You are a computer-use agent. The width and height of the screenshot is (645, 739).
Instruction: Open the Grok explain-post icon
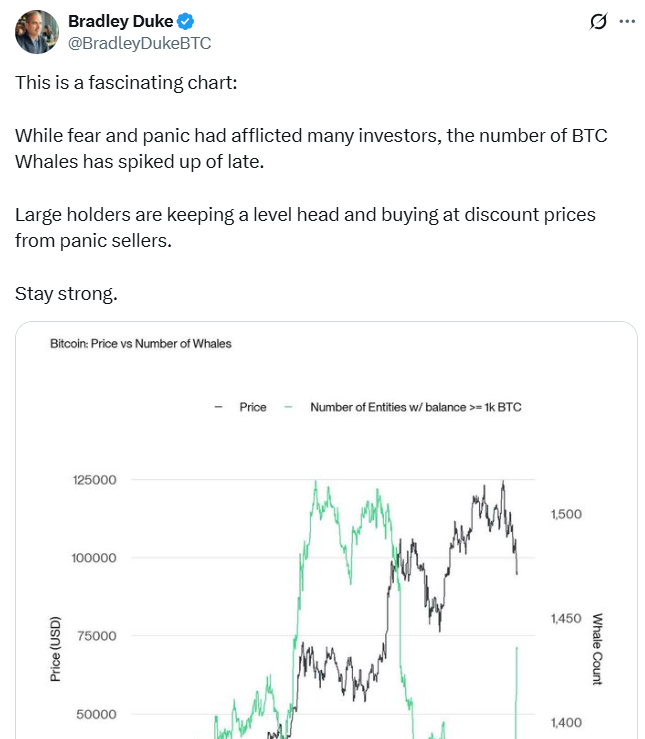click(599, 21)
